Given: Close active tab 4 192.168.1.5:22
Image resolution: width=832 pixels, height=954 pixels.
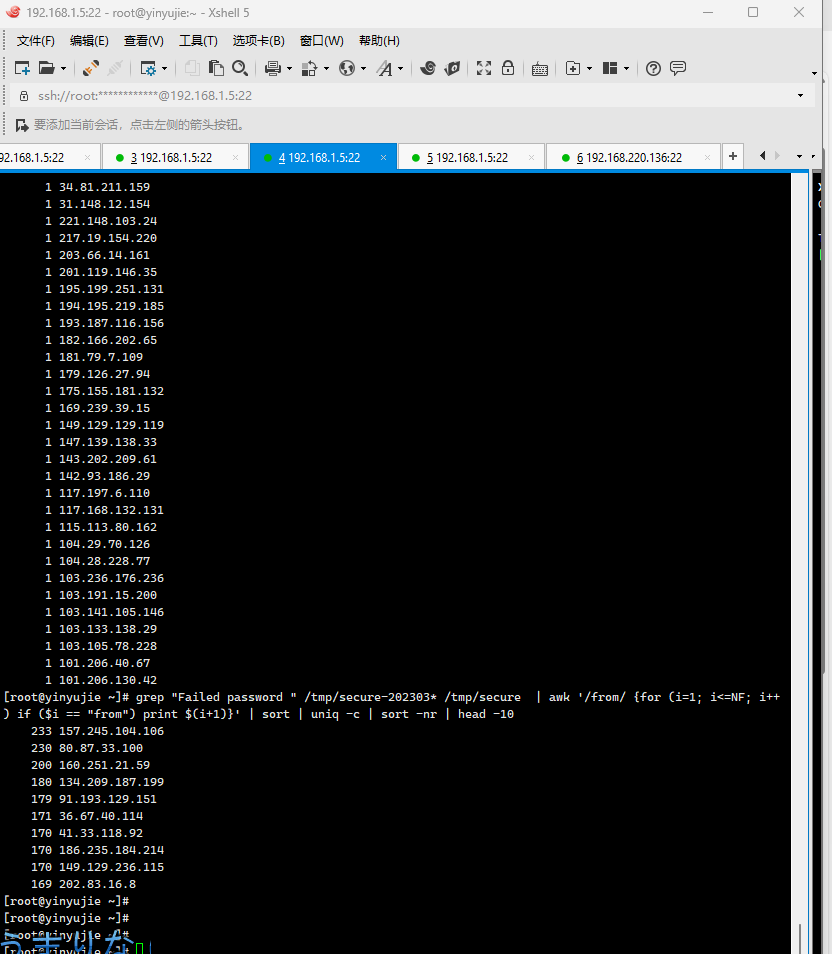Looking at the screenshot, I should (x=383, y=158).
